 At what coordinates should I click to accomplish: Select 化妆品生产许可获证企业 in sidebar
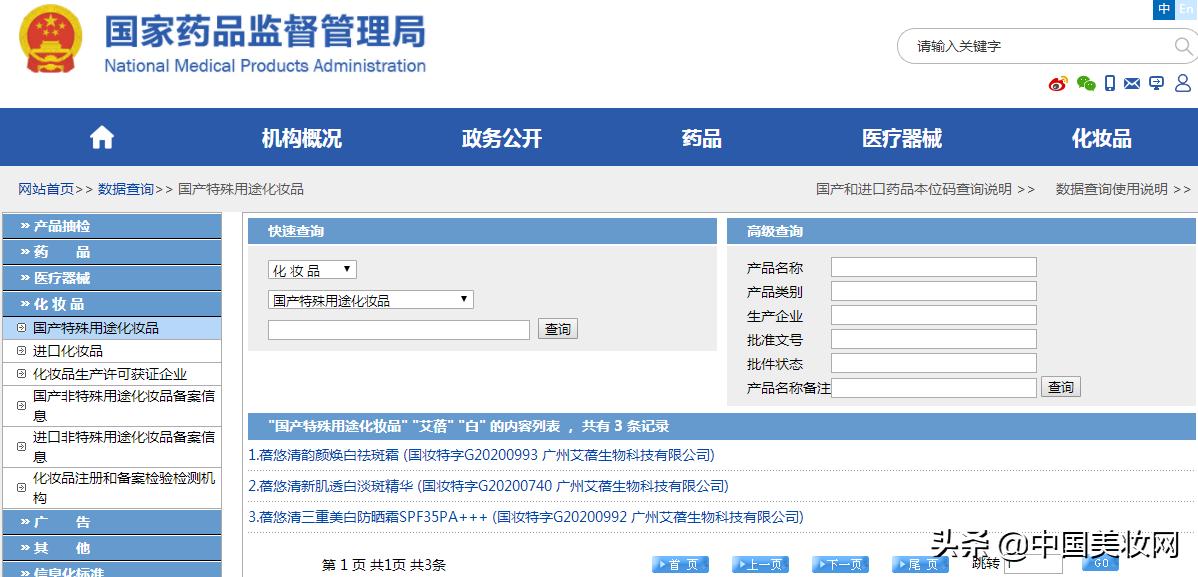point(110,374)
